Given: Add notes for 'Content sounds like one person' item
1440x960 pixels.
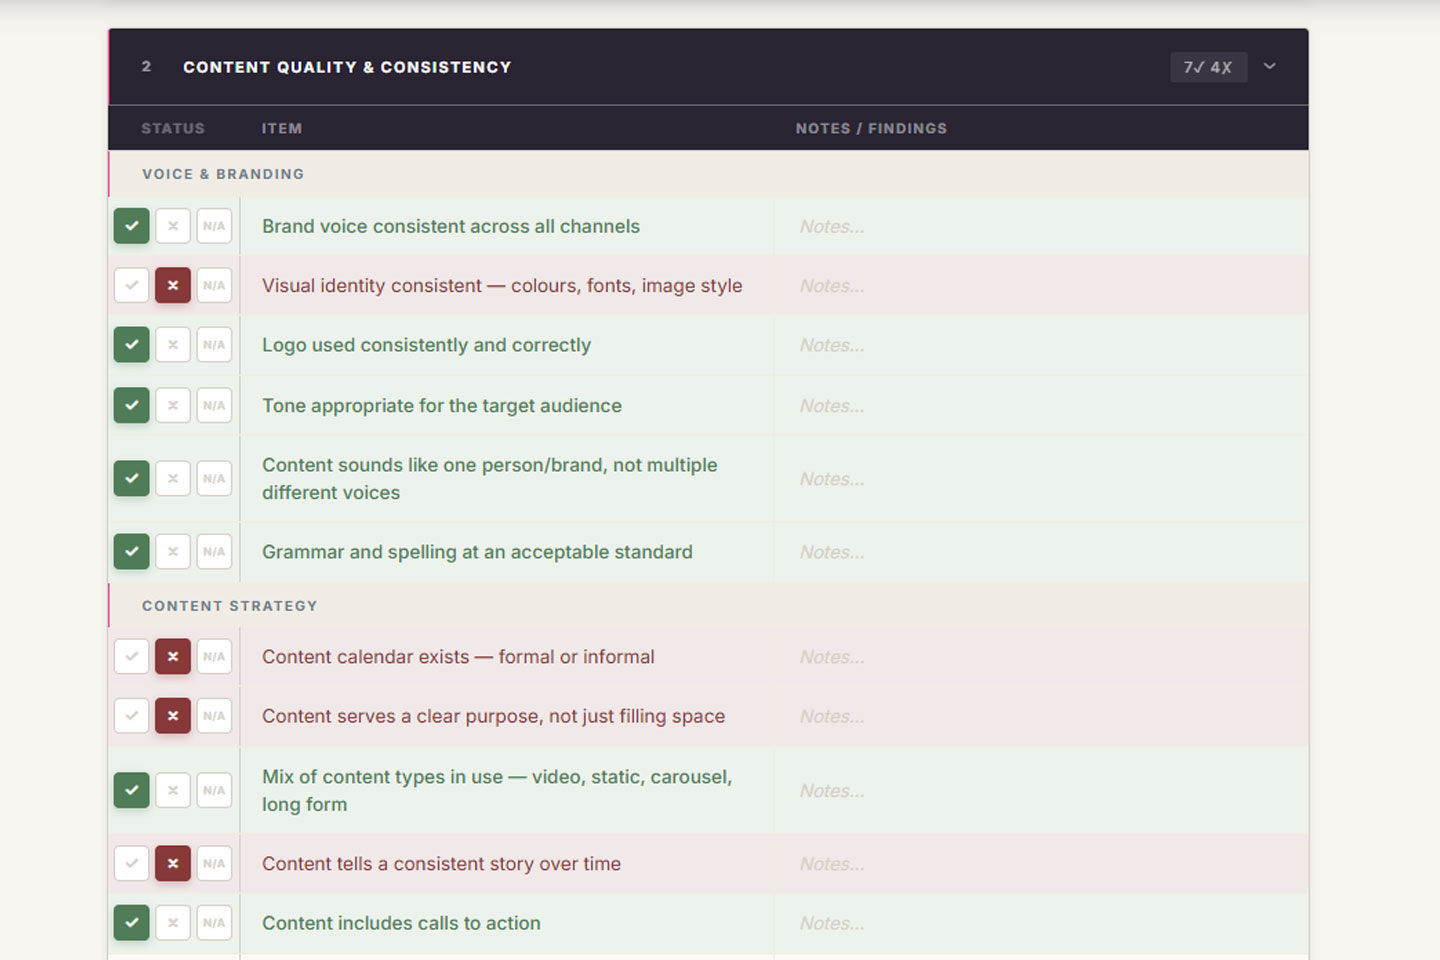Looking at the screenshot, I should (1041, 479).
